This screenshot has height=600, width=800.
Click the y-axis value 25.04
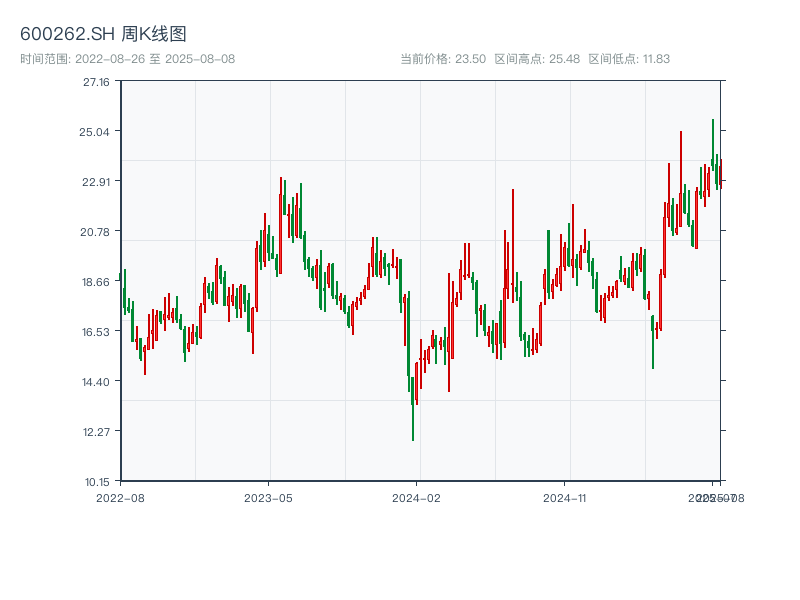pyautogui.click(x=94, y=132)
